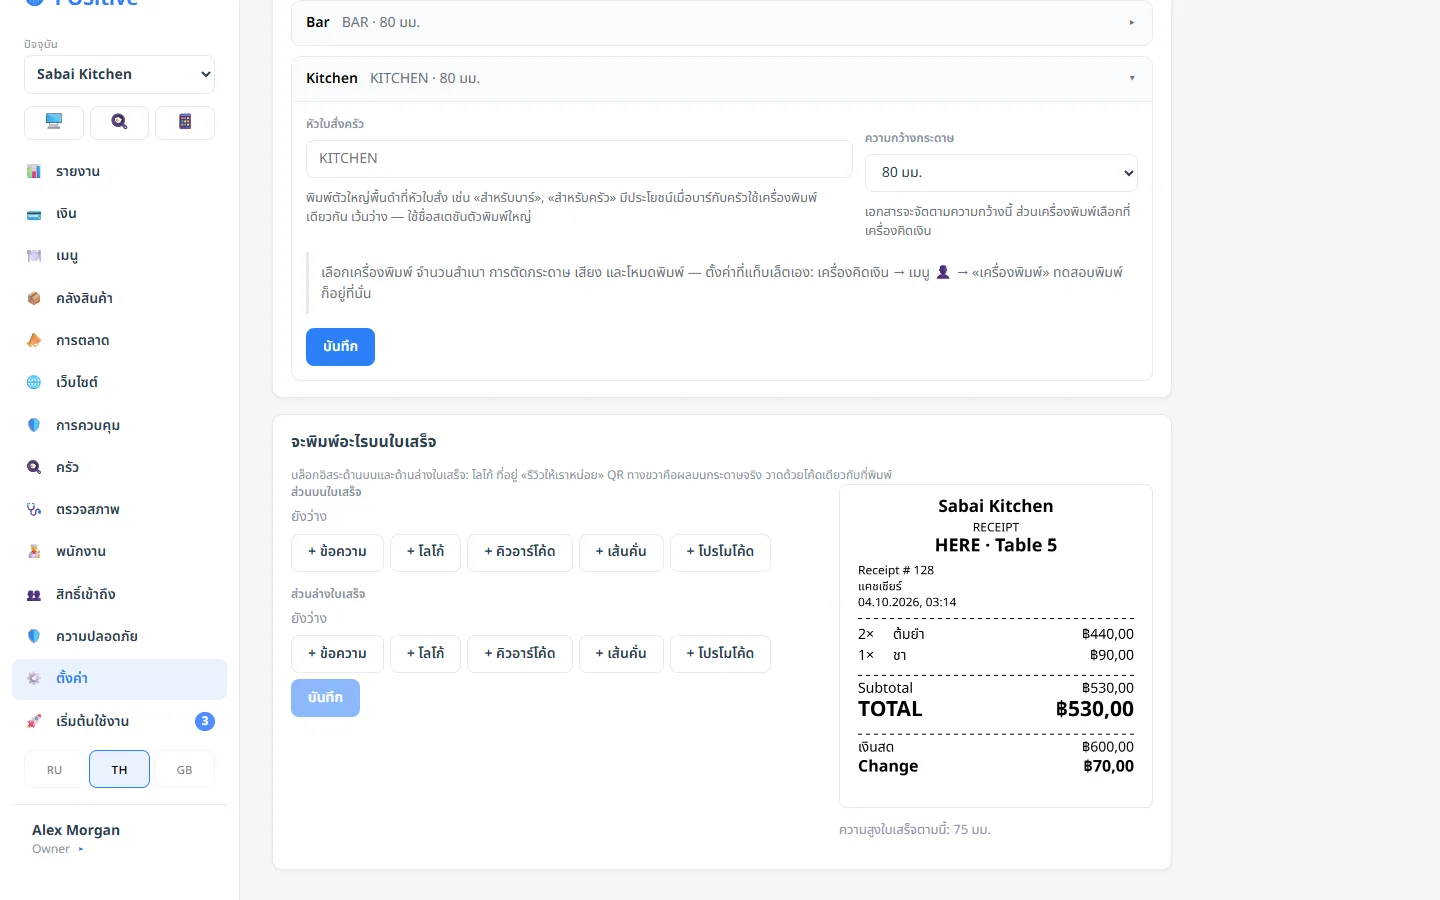Select the TH language option
The image size is (1440, 900).
pos(119,770)
